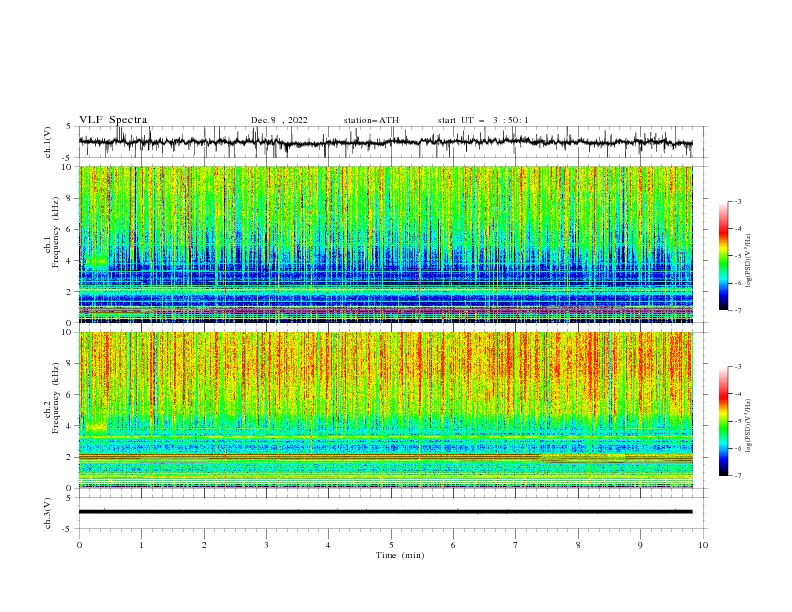The image size is (792, 612).
Task: Click the "ch.1(V)" waveform axis label
Action: [48, 142]
